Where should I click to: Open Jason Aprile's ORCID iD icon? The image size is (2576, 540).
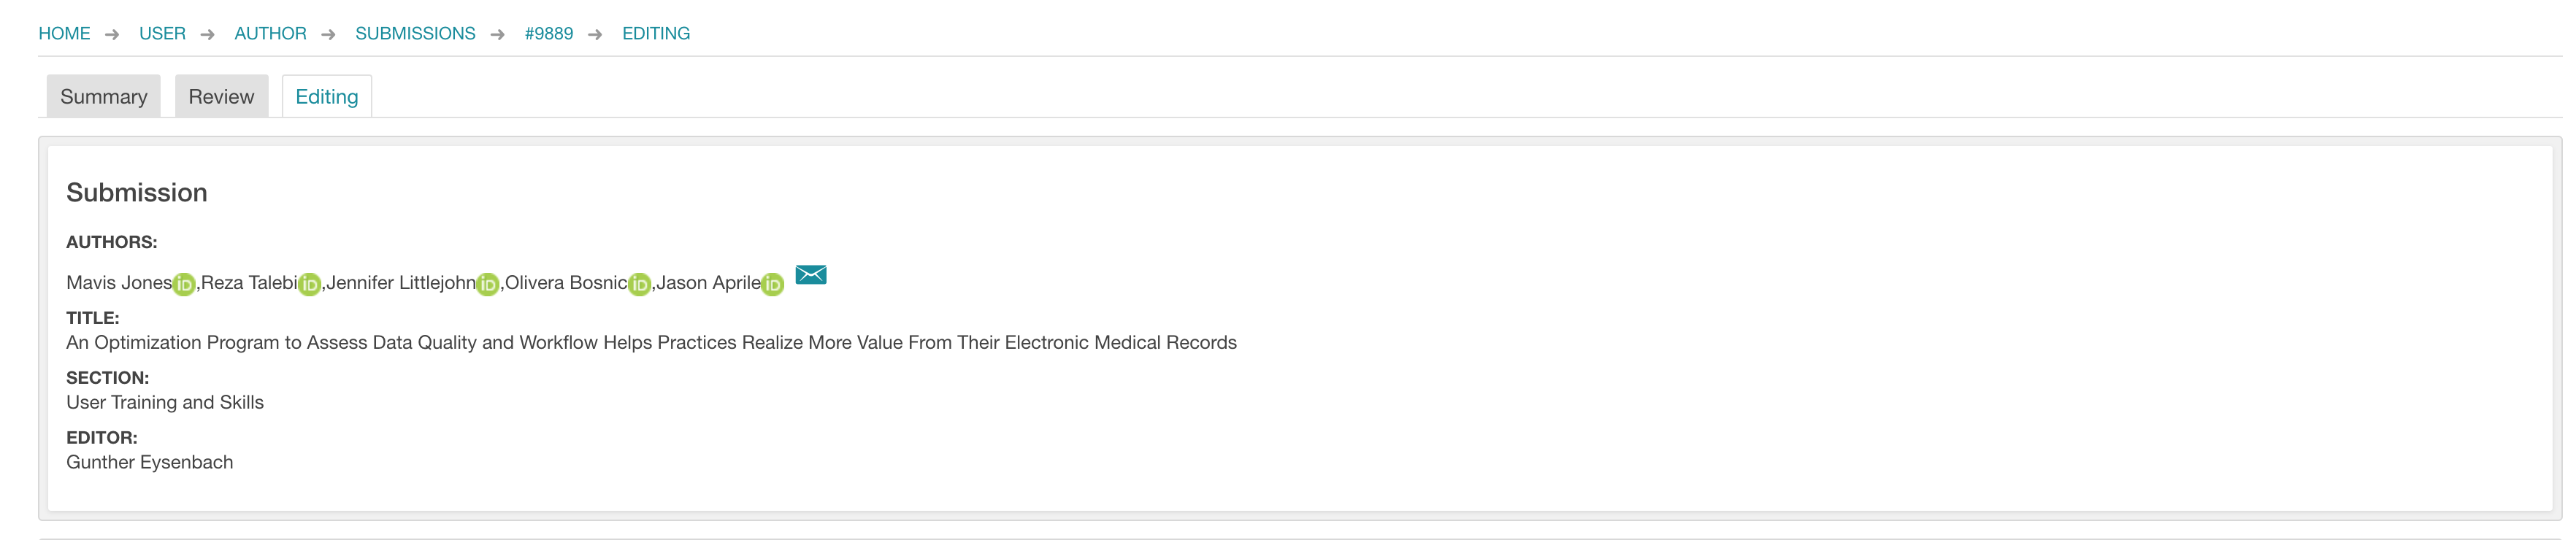pos(773,285)
